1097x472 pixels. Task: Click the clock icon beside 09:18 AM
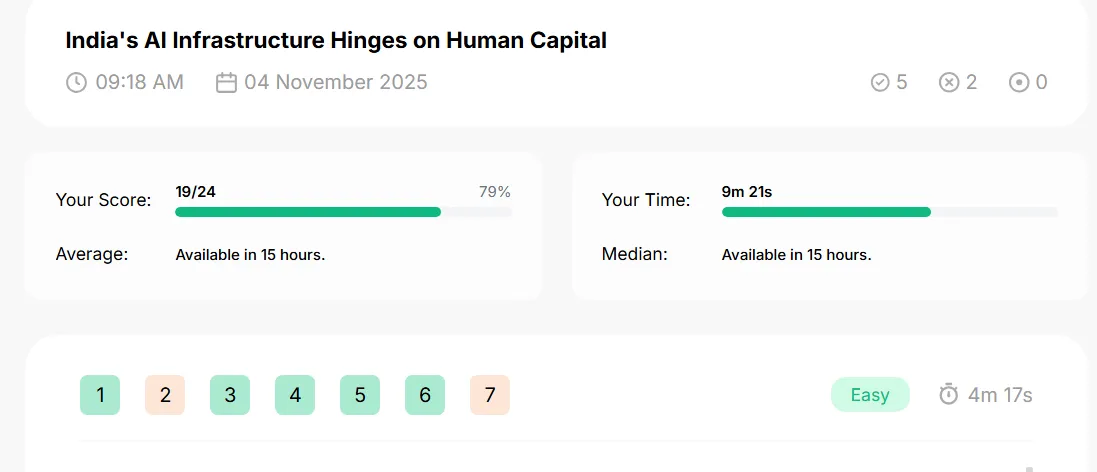pos(76,83)
